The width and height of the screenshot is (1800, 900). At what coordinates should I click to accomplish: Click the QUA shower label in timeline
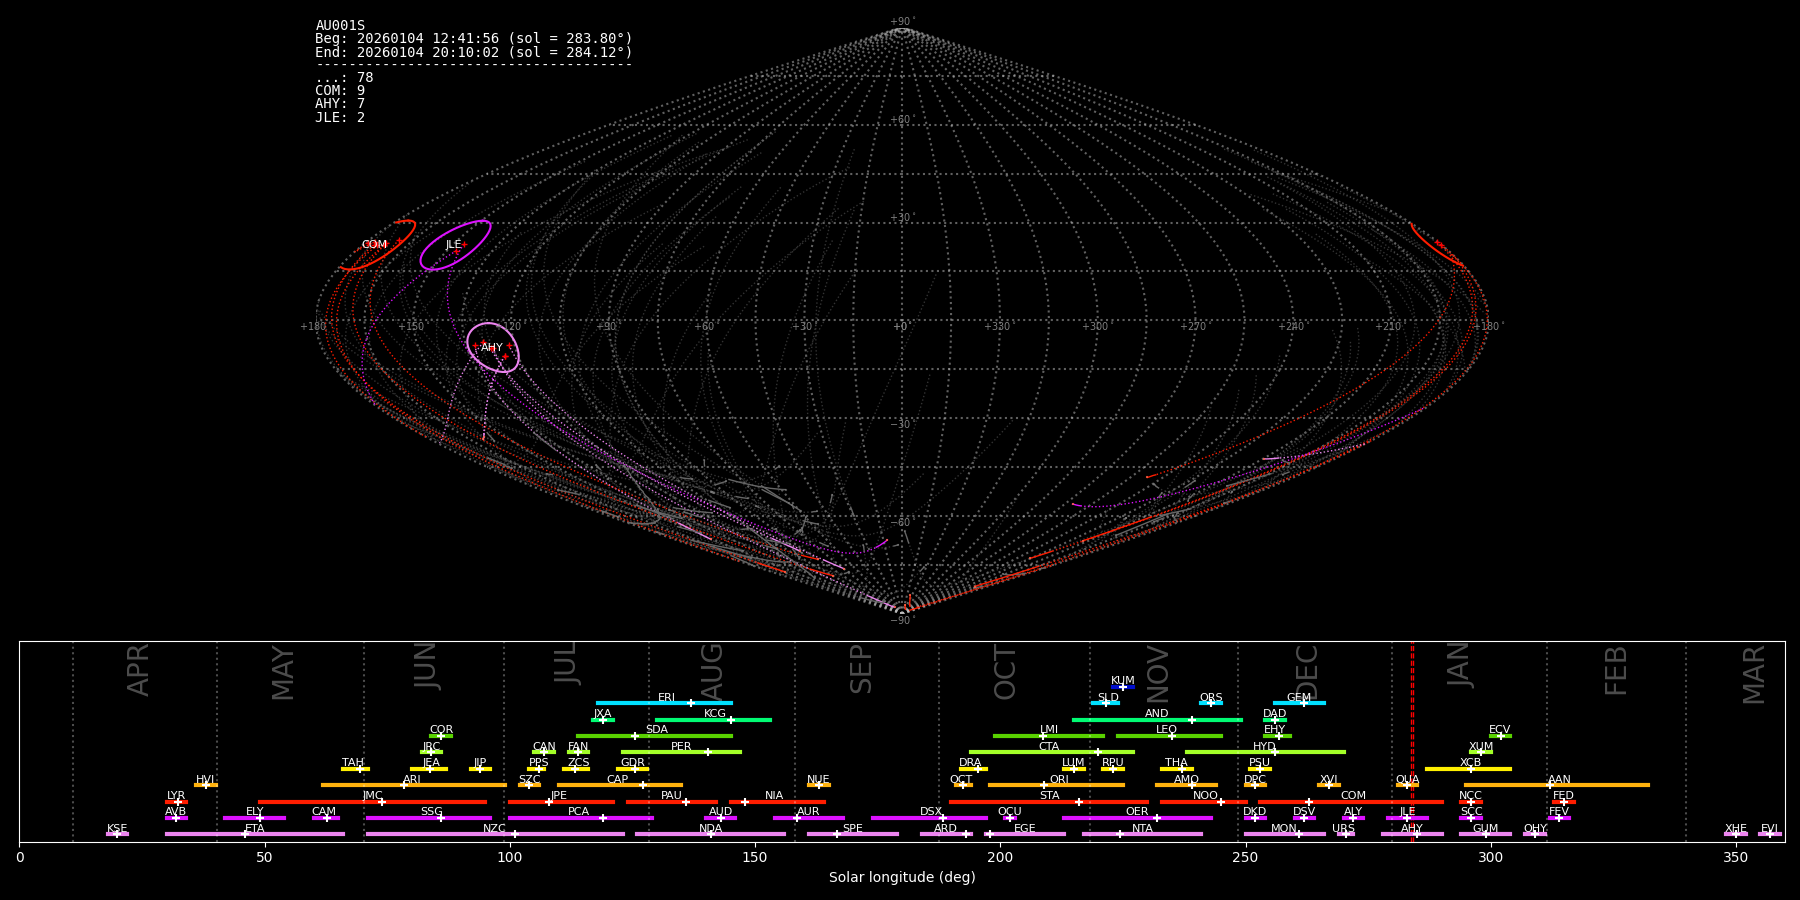click(1407, 780)
